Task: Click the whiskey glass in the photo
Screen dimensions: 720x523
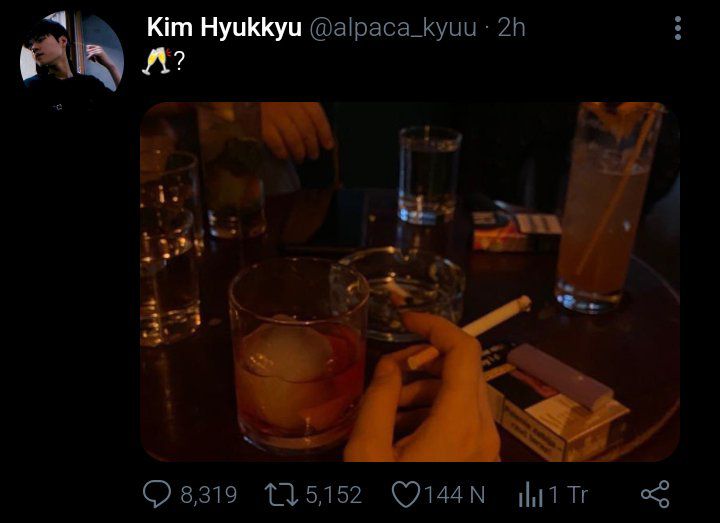Action: coord(298,354)
